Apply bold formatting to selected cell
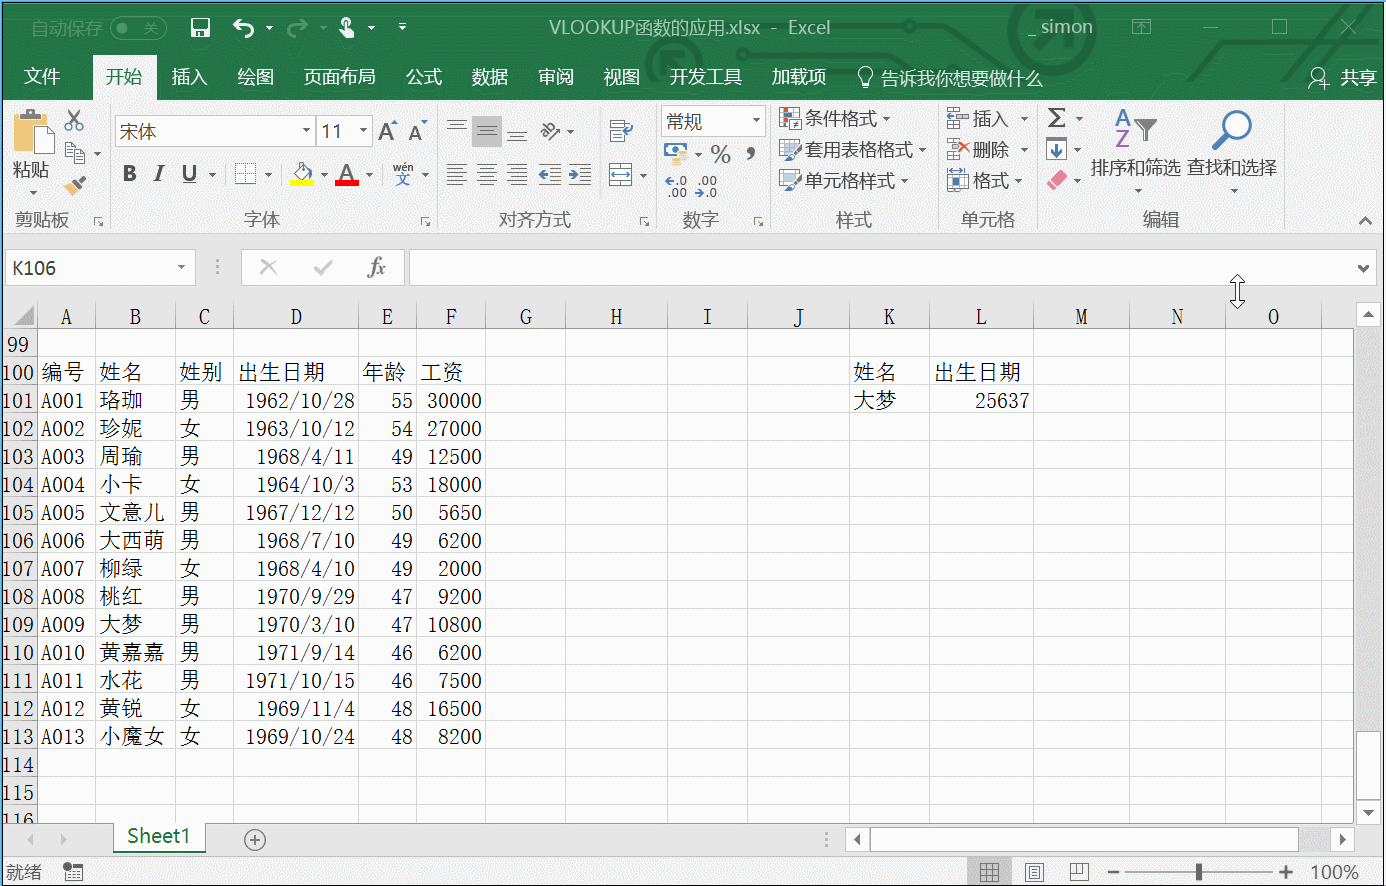 (x=128, y=173)
